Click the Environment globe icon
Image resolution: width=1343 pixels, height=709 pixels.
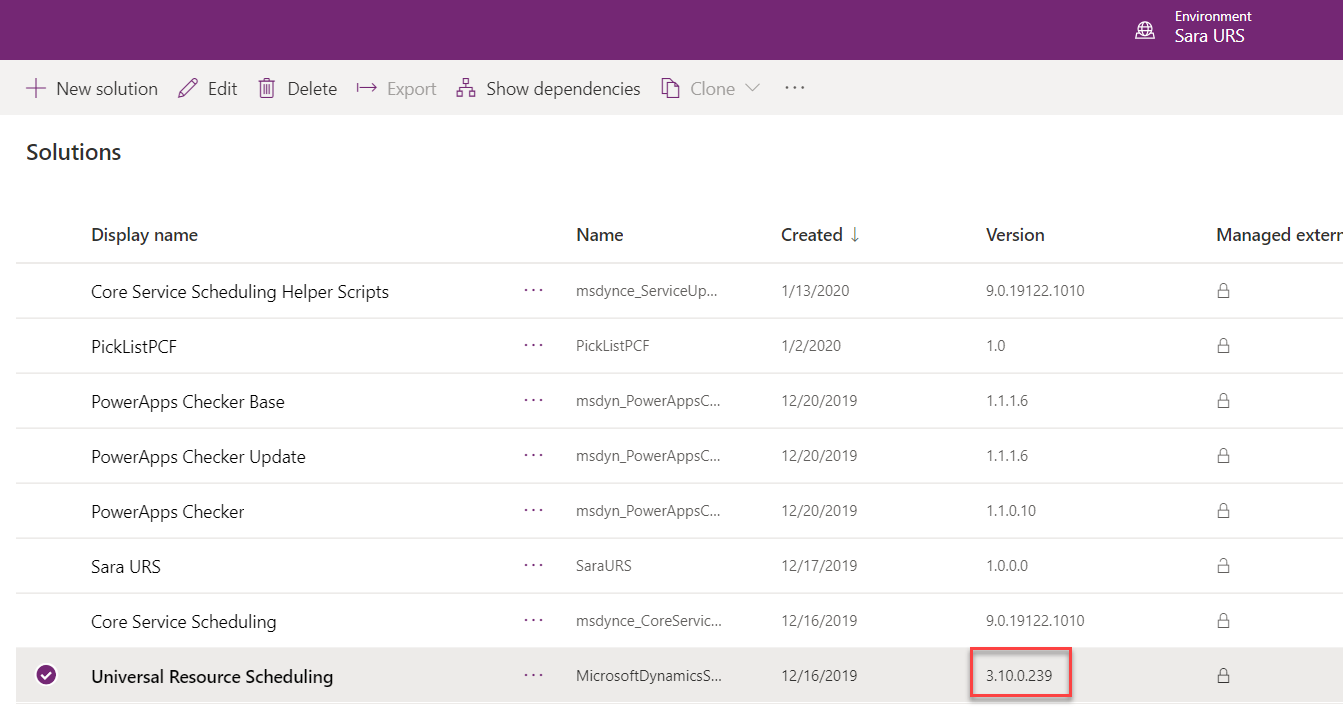(x=1144, y=29)
